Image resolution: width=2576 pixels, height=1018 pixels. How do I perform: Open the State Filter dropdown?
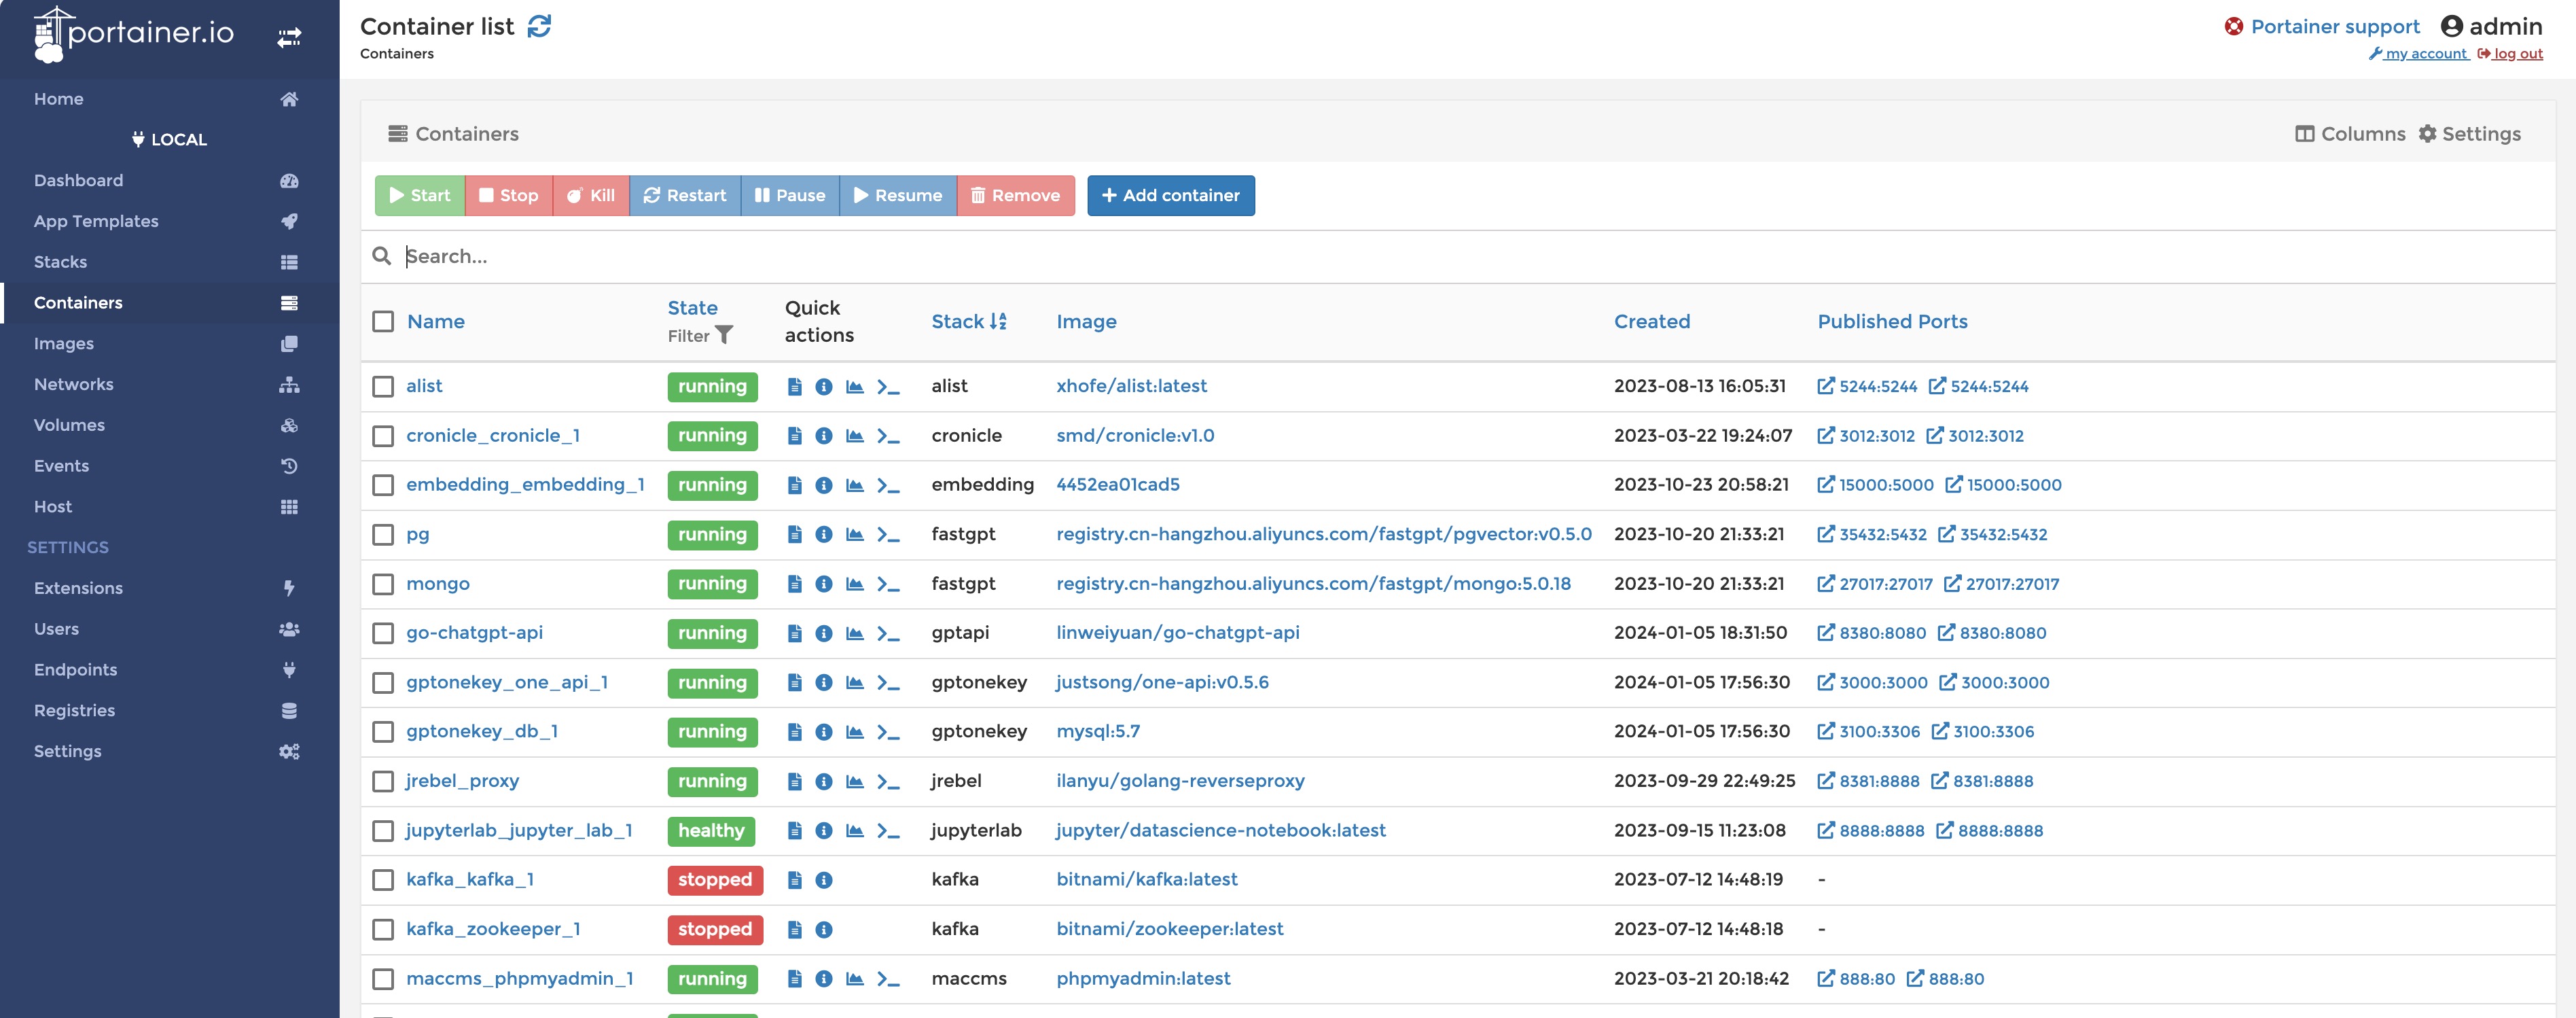point(700,336)
